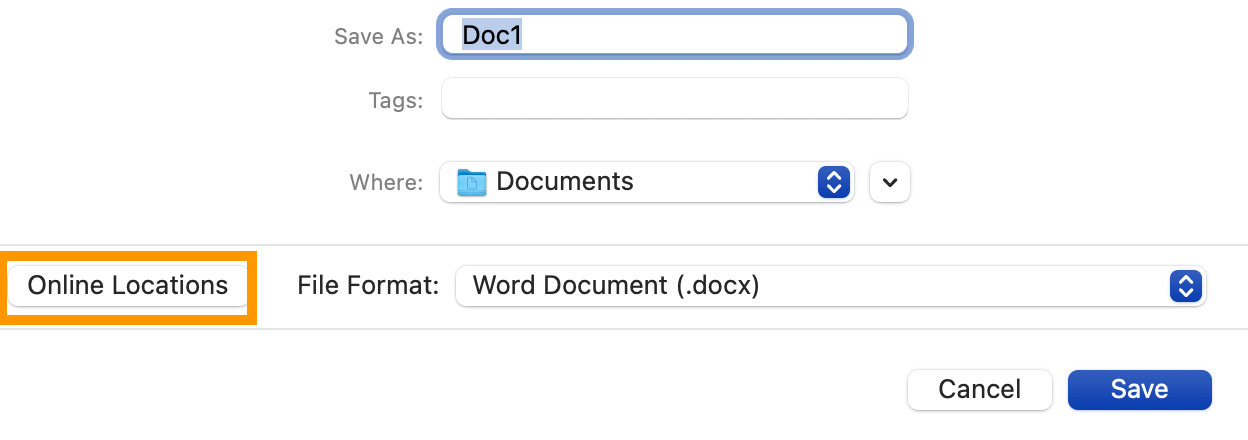Image resolution: width=1248 pixels, height=440 pixels.
Task: Click the "Save As:" label
Action: click(x=378, y=37)
